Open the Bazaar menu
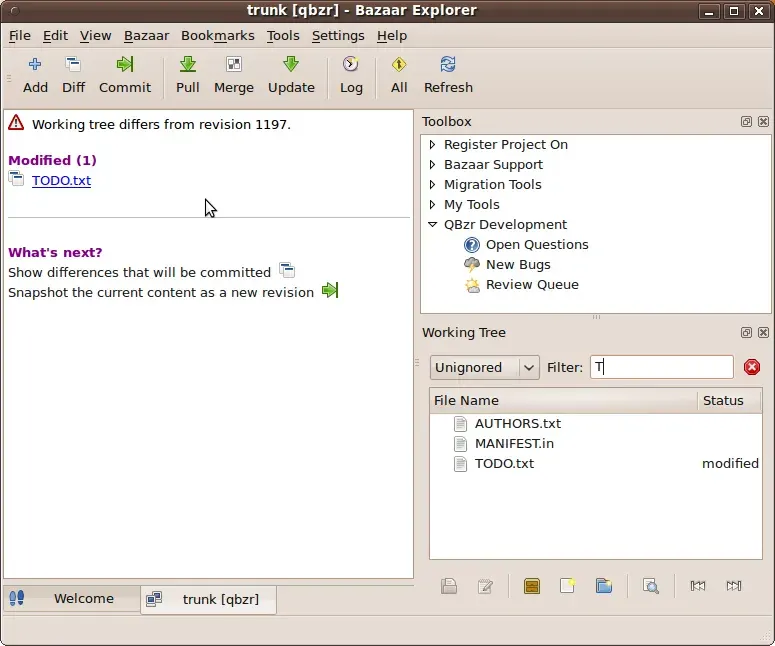The image size is (775, 646). pyautogui.click(x=146, y=36)
